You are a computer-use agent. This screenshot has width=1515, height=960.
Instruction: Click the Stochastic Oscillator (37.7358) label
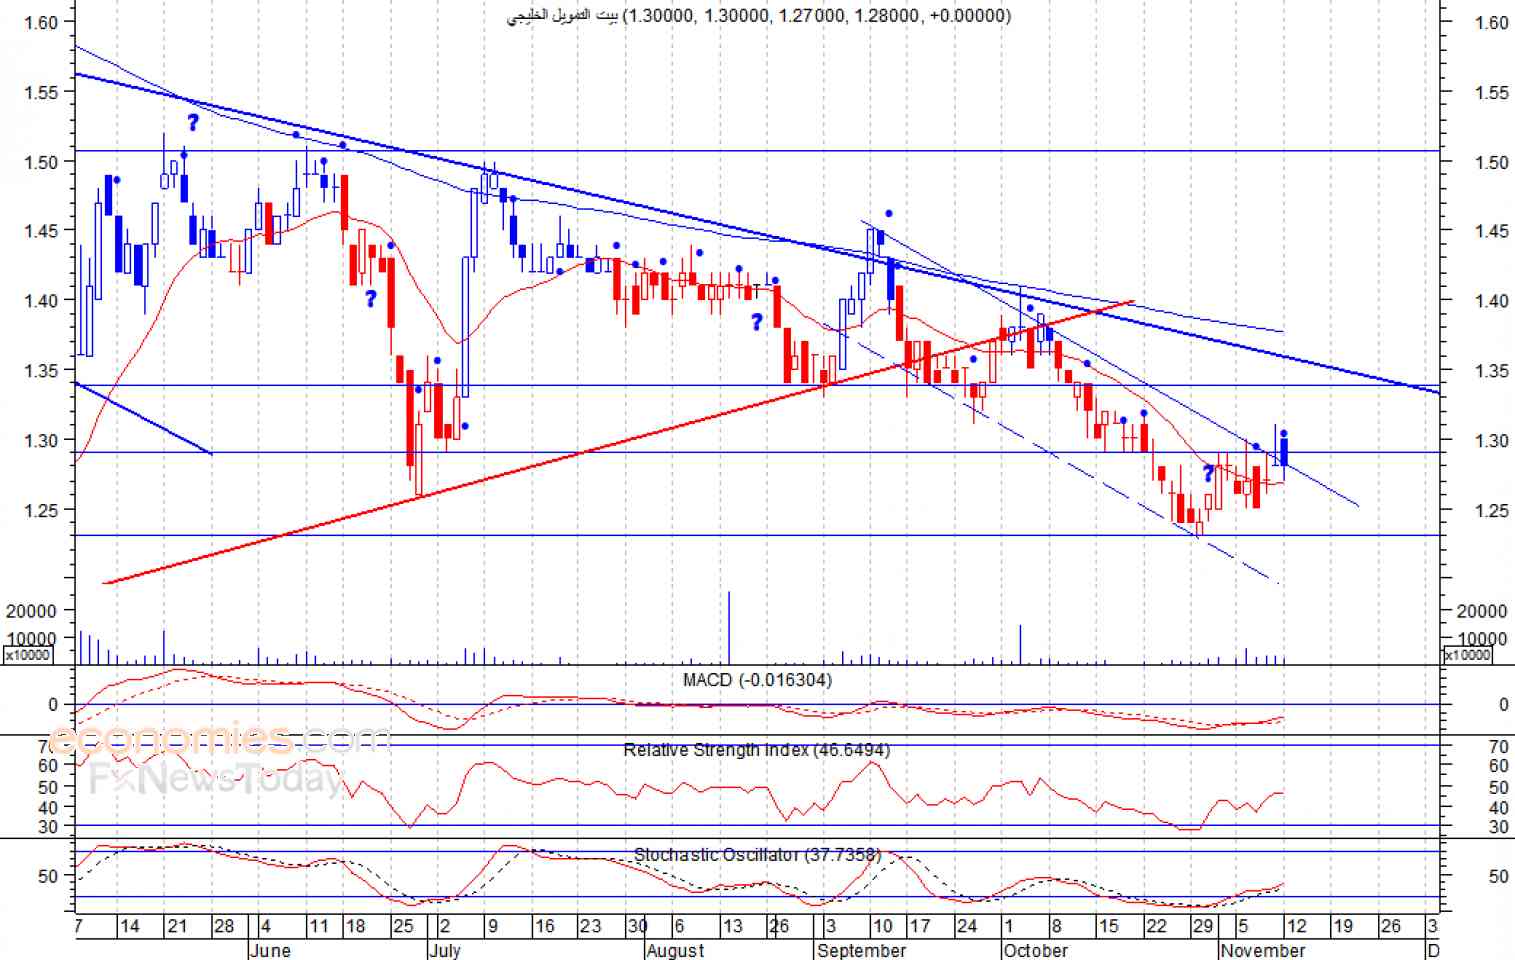[757, 855]
